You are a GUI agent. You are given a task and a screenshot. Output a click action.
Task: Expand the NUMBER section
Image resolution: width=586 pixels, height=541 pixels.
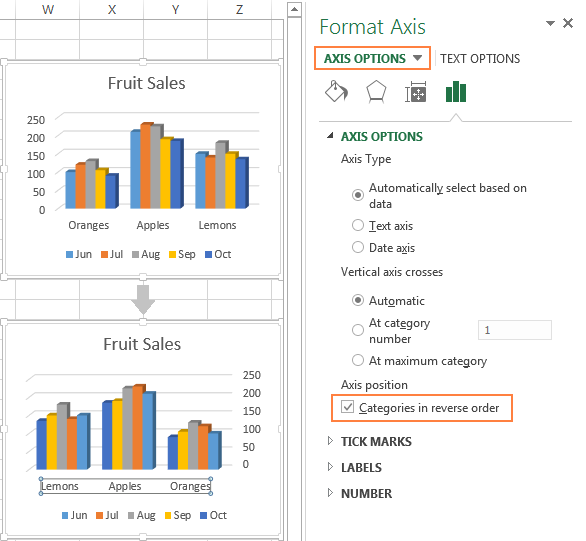pyautogui.click(x=330, y=493)
